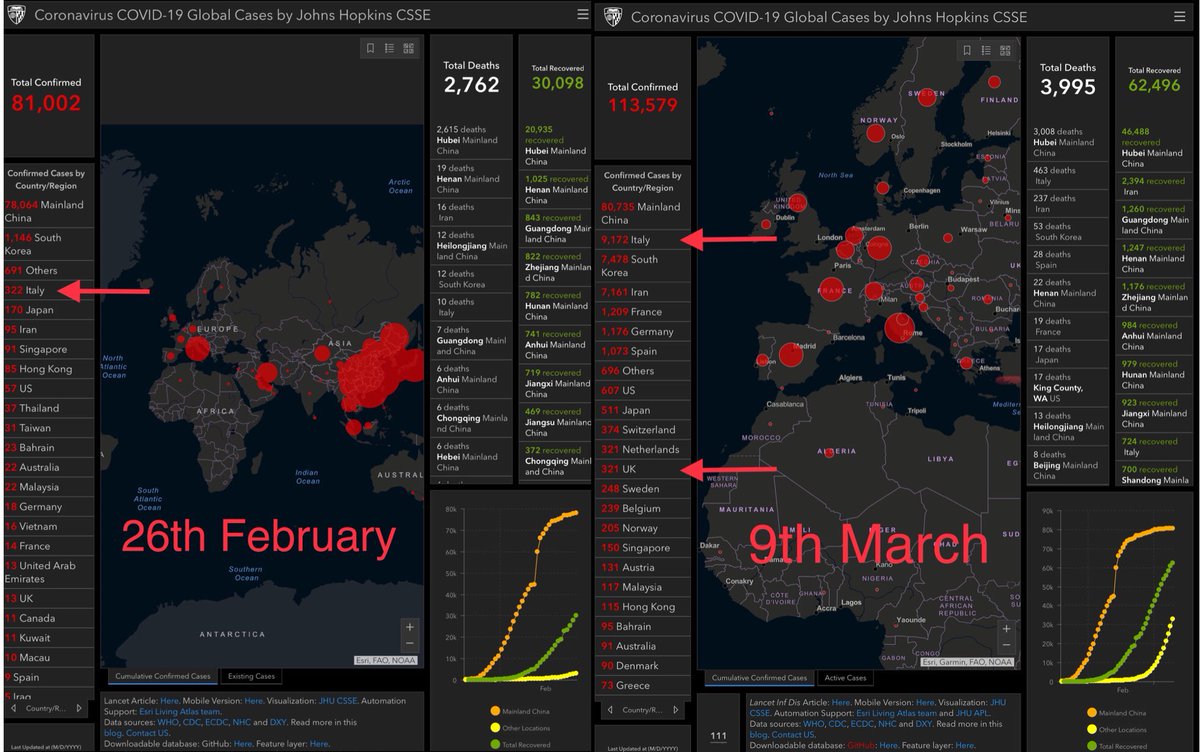Go to previous list page, left Country/Region pager
The height and width of the screenshot is (752, 1200).
coord(12,709)
